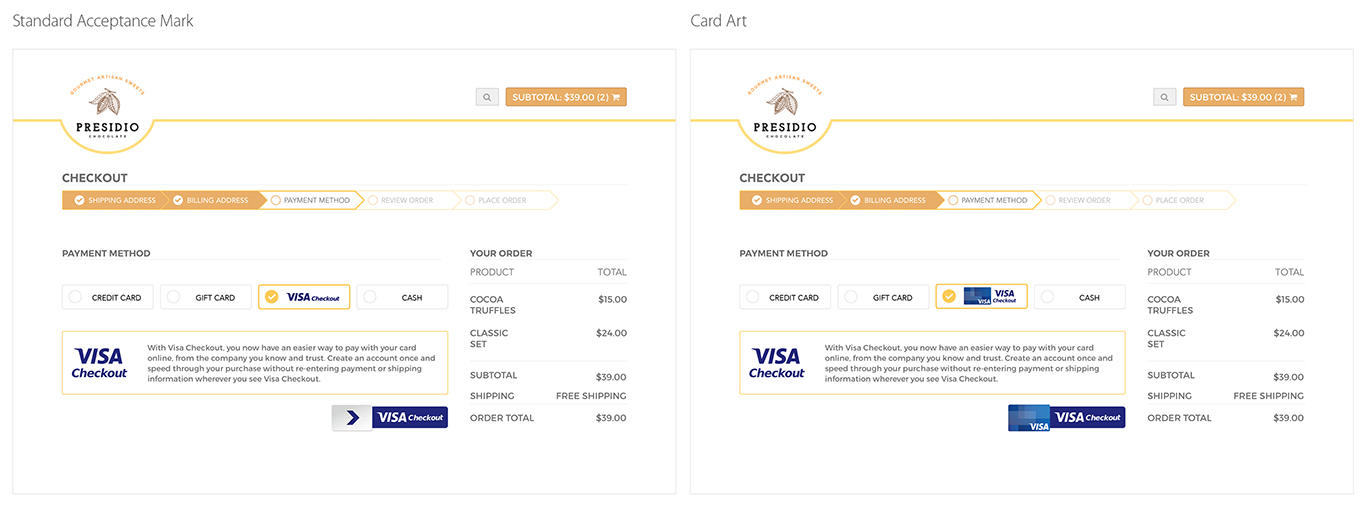The height and width of the screenshot is (513, 1366).
Task: Click the Visa Checkout button with card art
Action: (x=1067, y=417)
